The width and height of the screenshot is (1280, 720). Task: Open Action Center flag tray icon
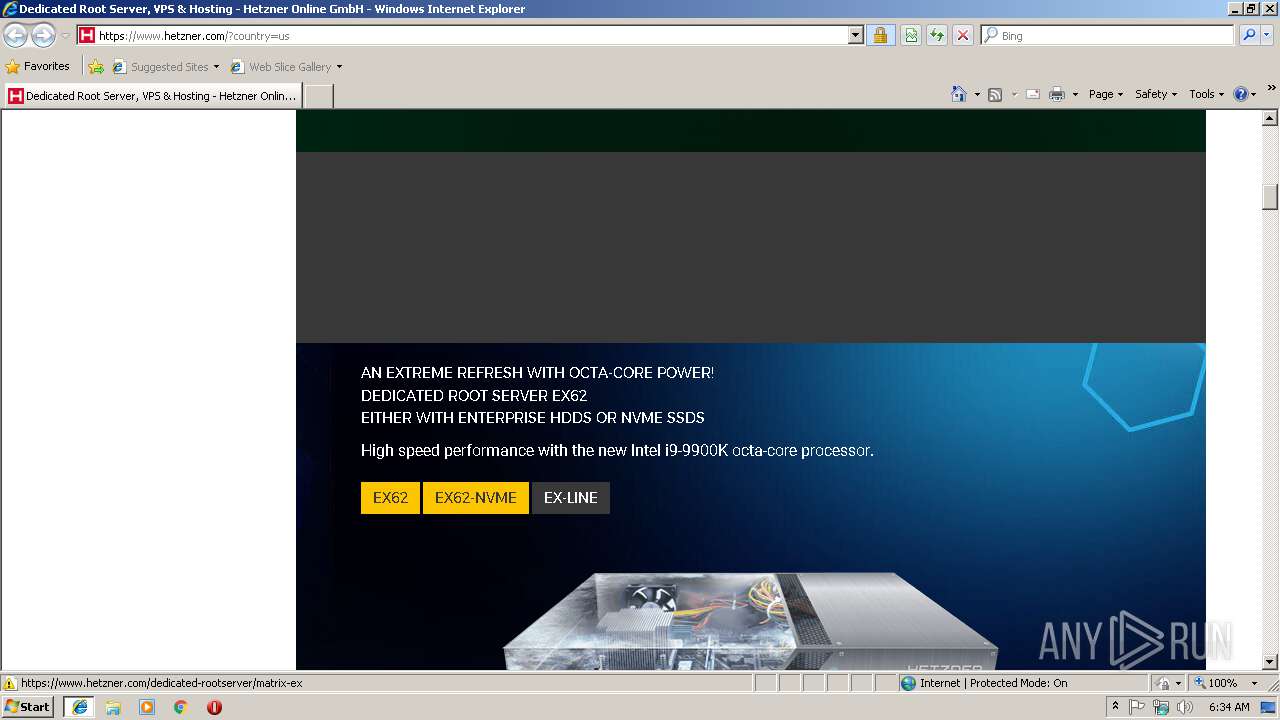click(1137, 707)
